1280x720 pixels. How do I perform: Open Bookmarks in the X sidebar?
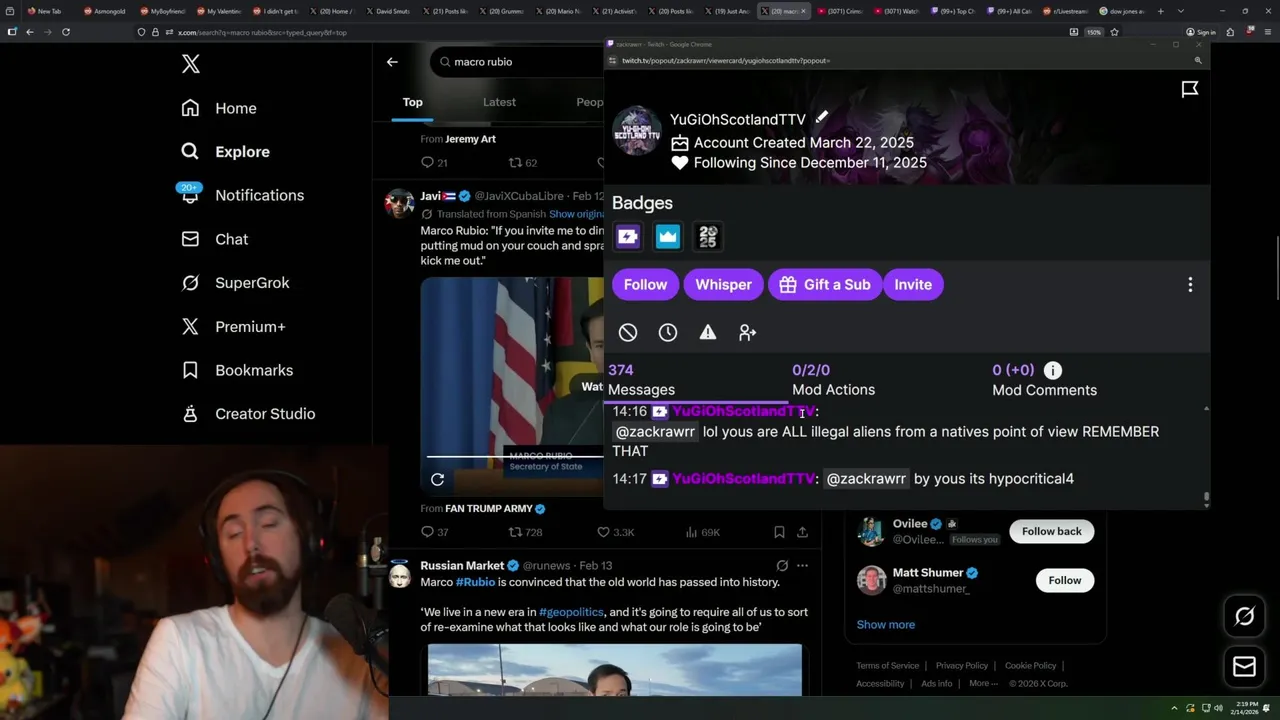click(237, 370)
